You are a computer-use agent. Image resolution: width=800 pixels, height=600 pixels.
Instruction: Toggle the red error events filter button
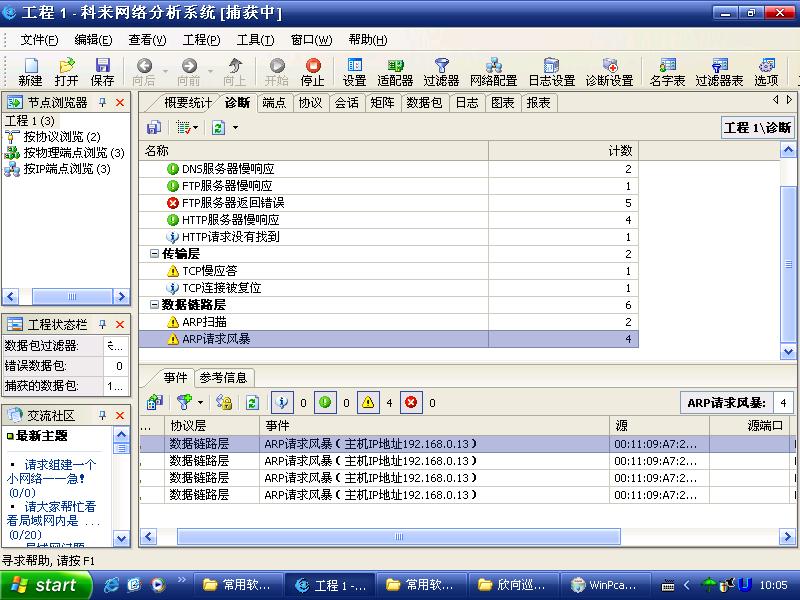pos(411,402)
